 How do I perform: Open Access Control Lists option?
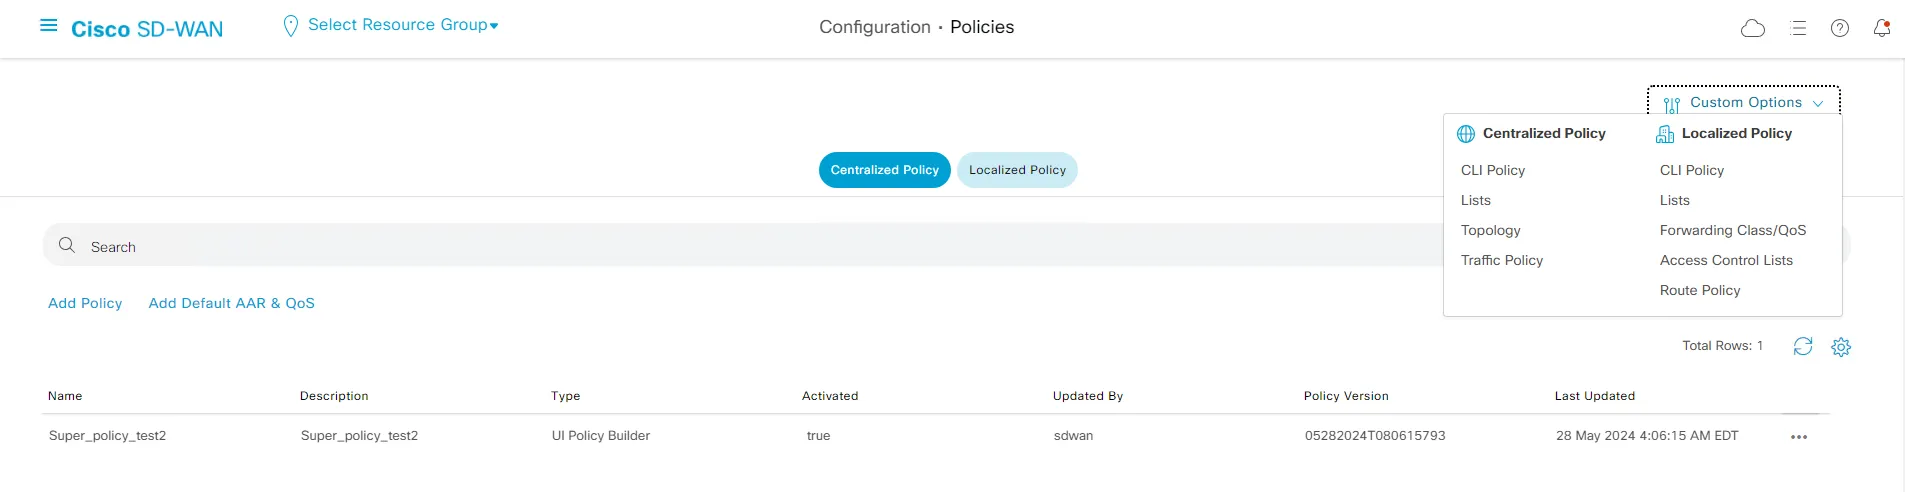point(1726,260)
